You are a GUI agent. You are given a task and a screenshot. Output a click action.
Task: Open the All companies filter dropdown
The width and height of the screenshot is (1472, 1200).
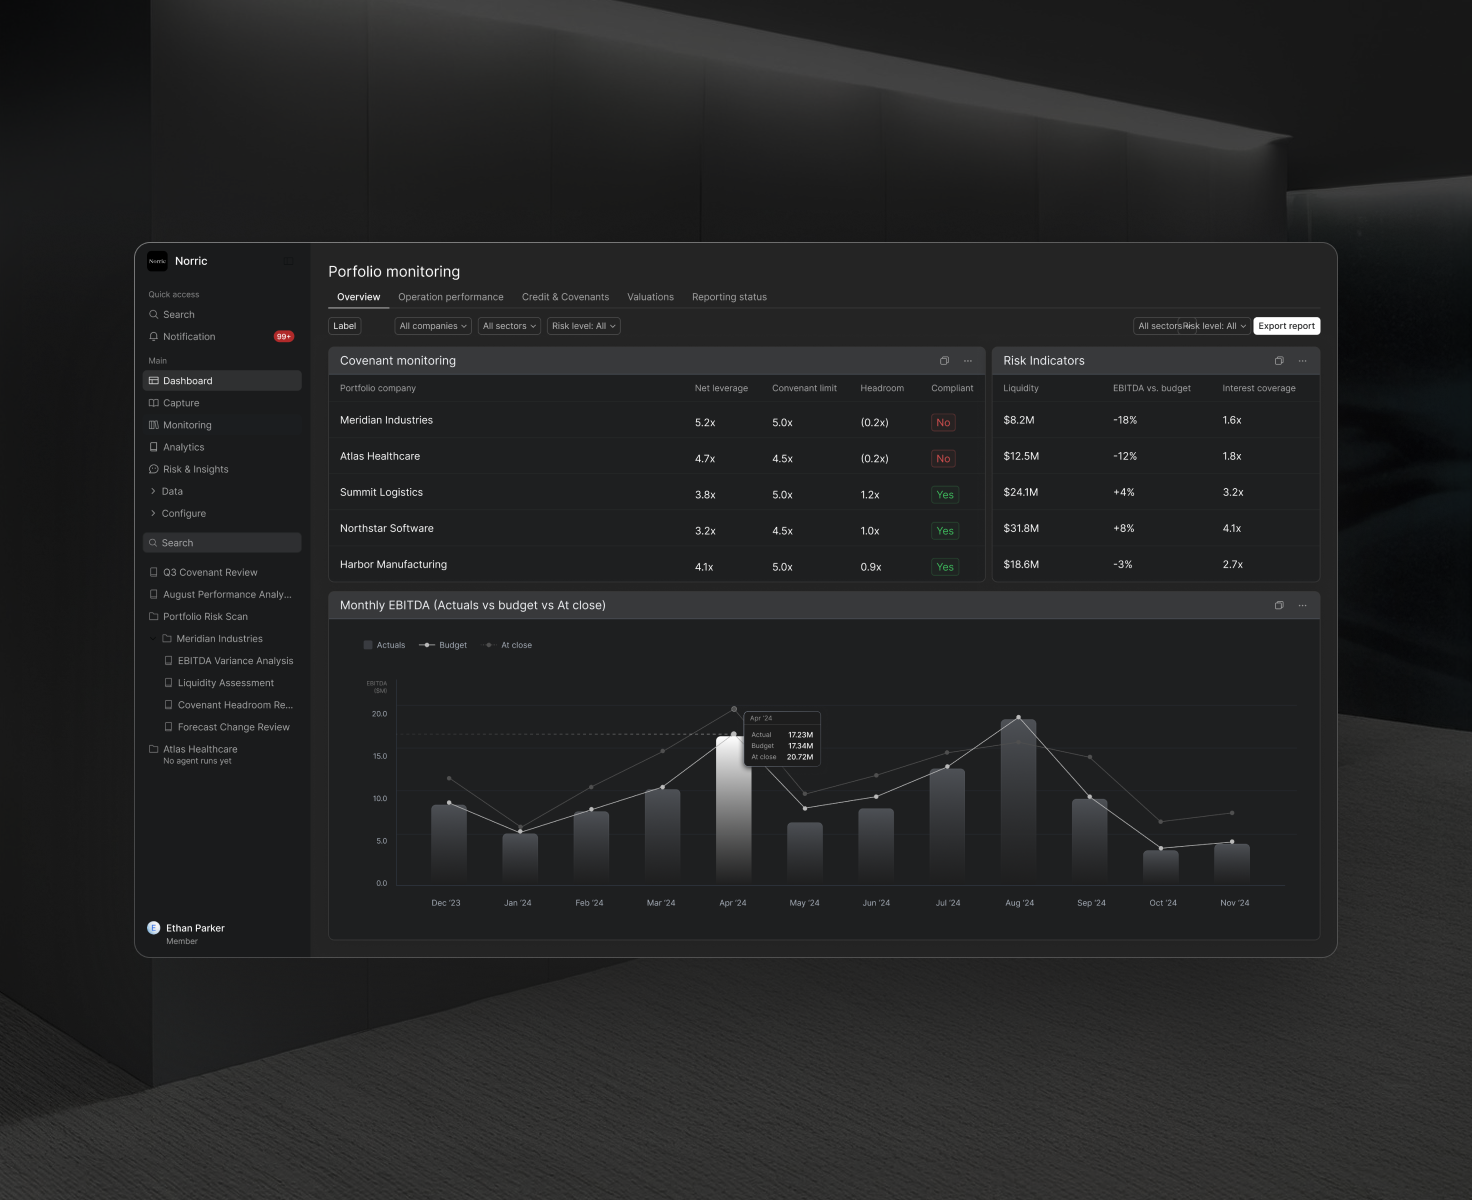click(433, 326)
